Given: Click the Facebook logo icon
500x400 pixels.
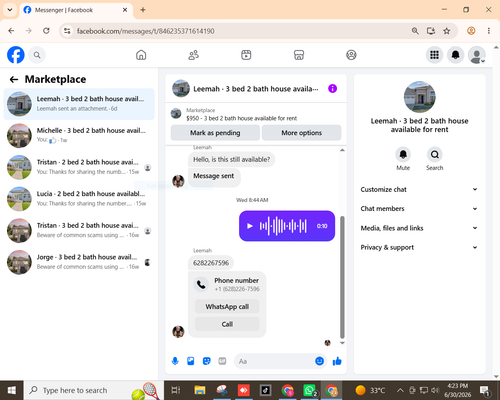Looking at the screenshot, I should click(16, 55).
